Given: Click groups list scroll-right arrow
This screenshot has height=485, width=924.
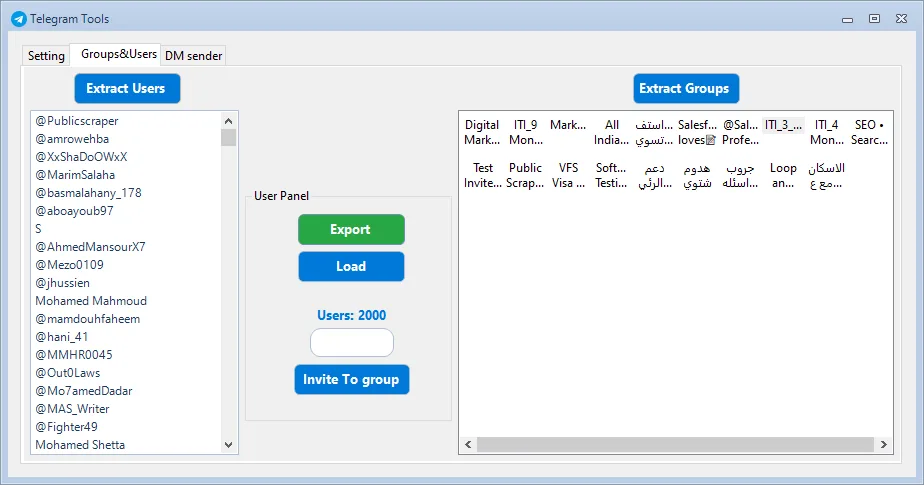Looking at the screenshot, I should pyautogui.click(x=883, y=444).
